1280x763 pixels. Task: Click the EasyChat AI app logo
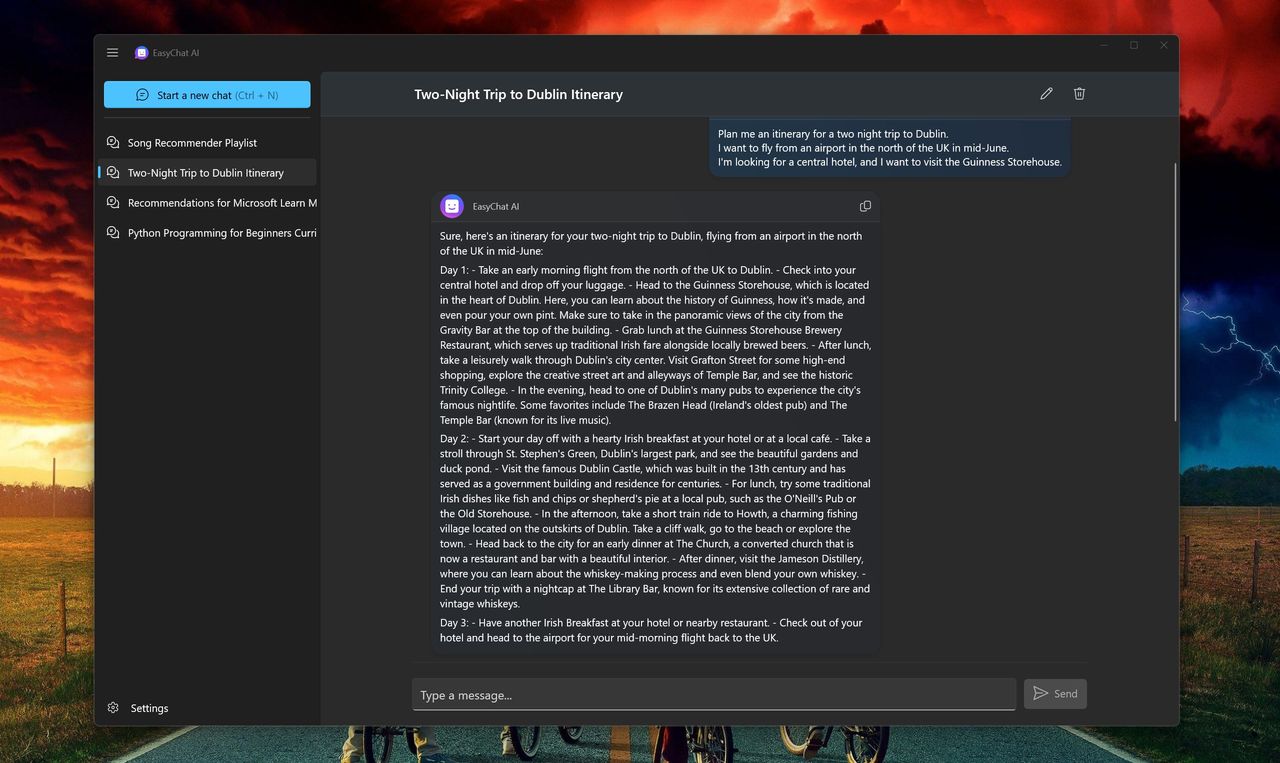142,53
